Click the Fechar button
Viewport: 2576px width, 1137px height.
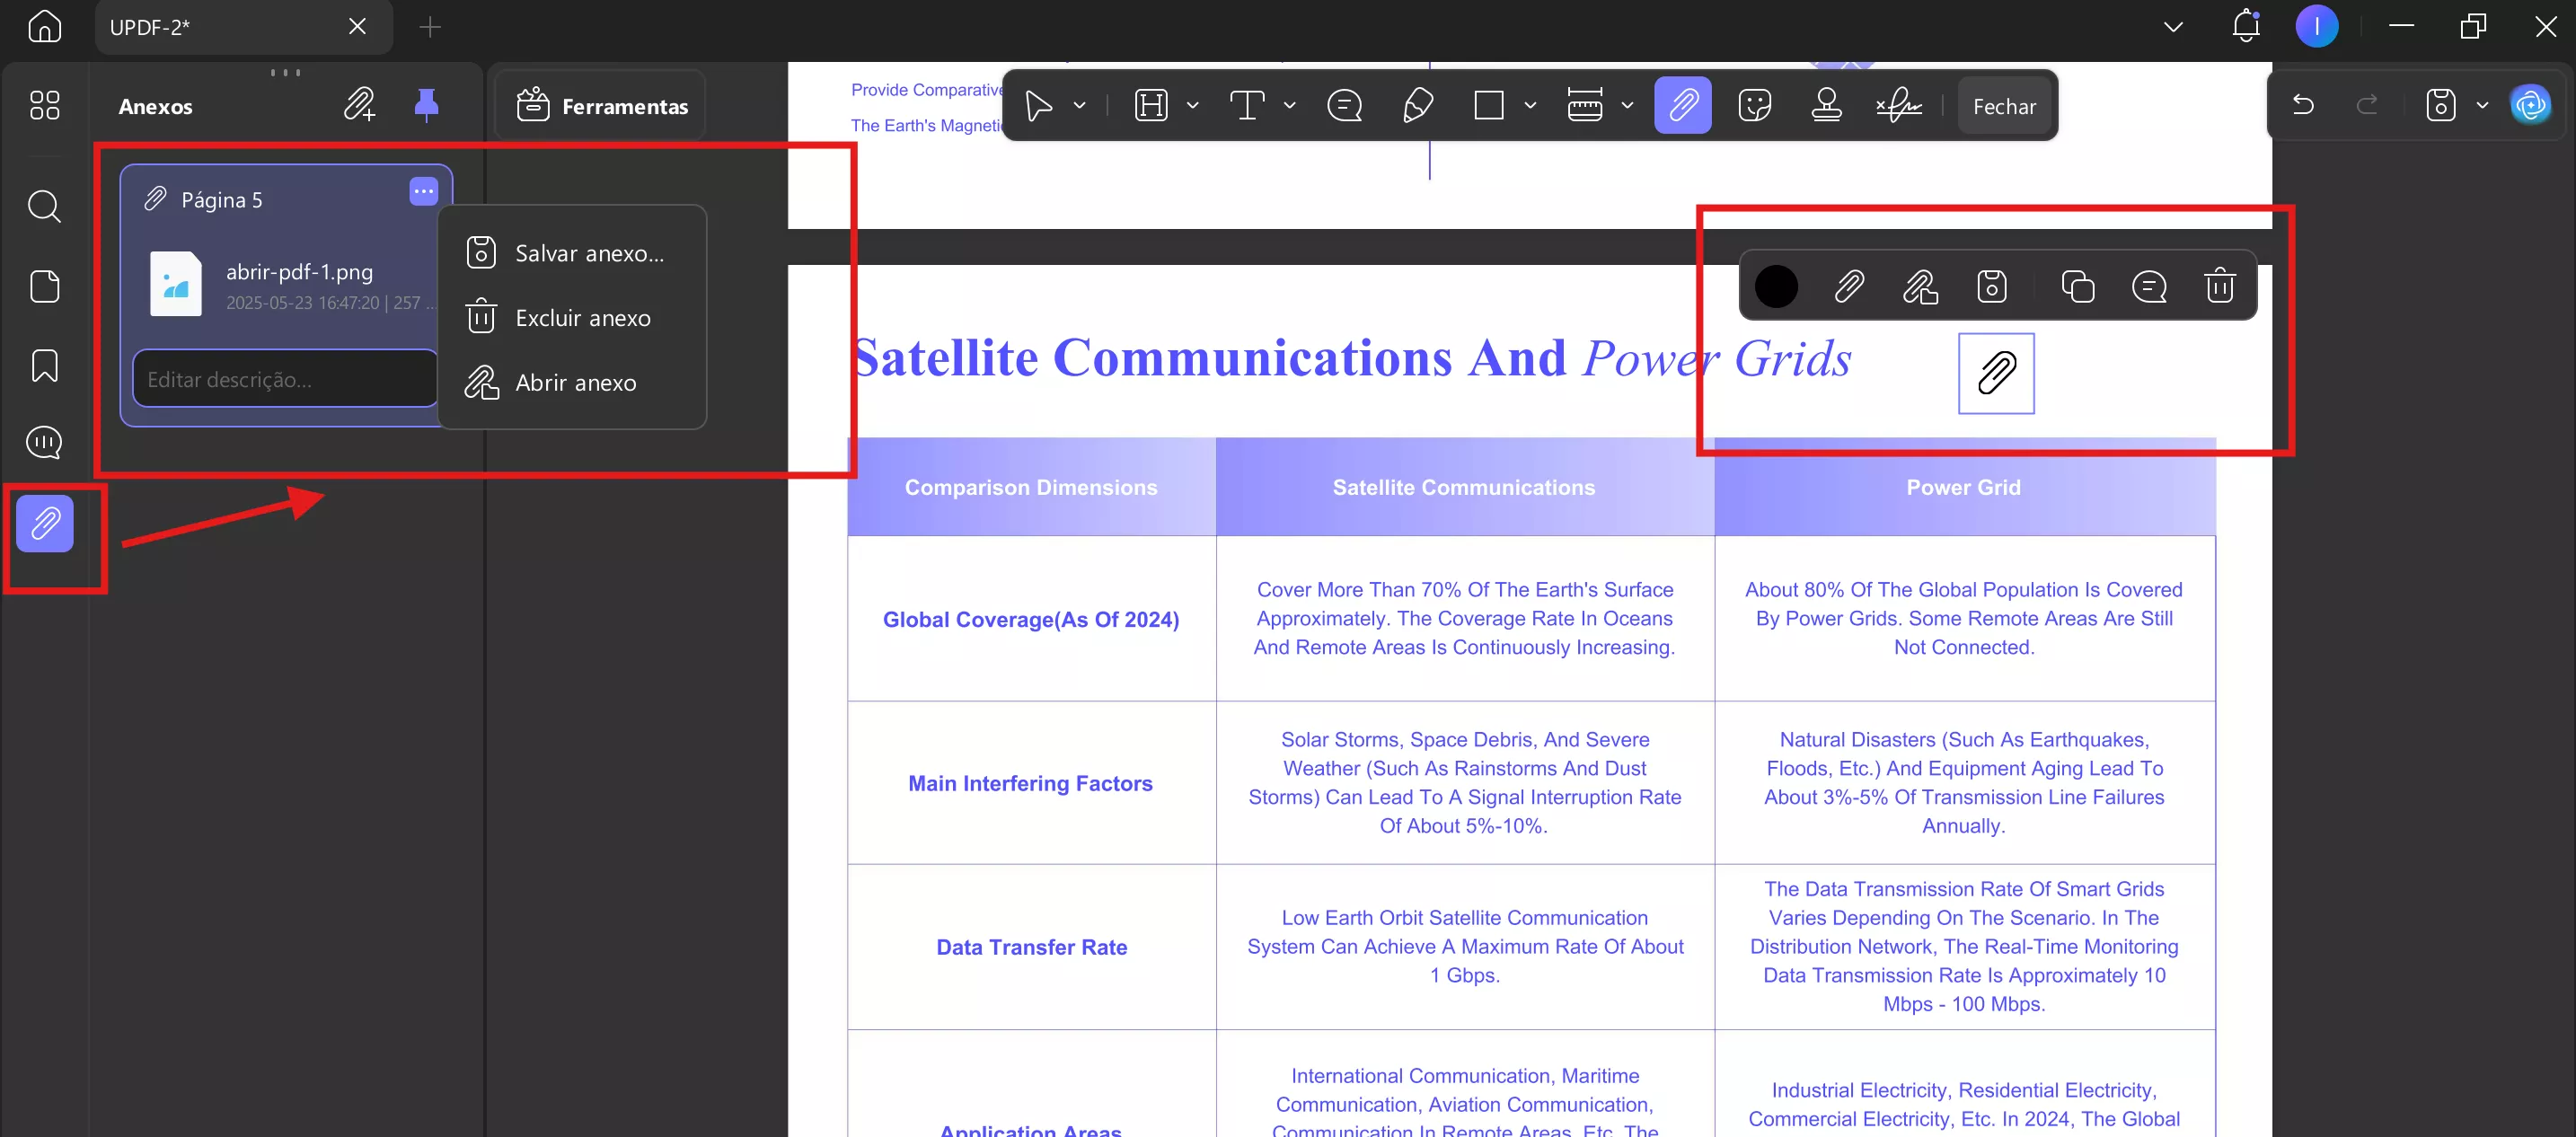click(x=2004, y=106)
